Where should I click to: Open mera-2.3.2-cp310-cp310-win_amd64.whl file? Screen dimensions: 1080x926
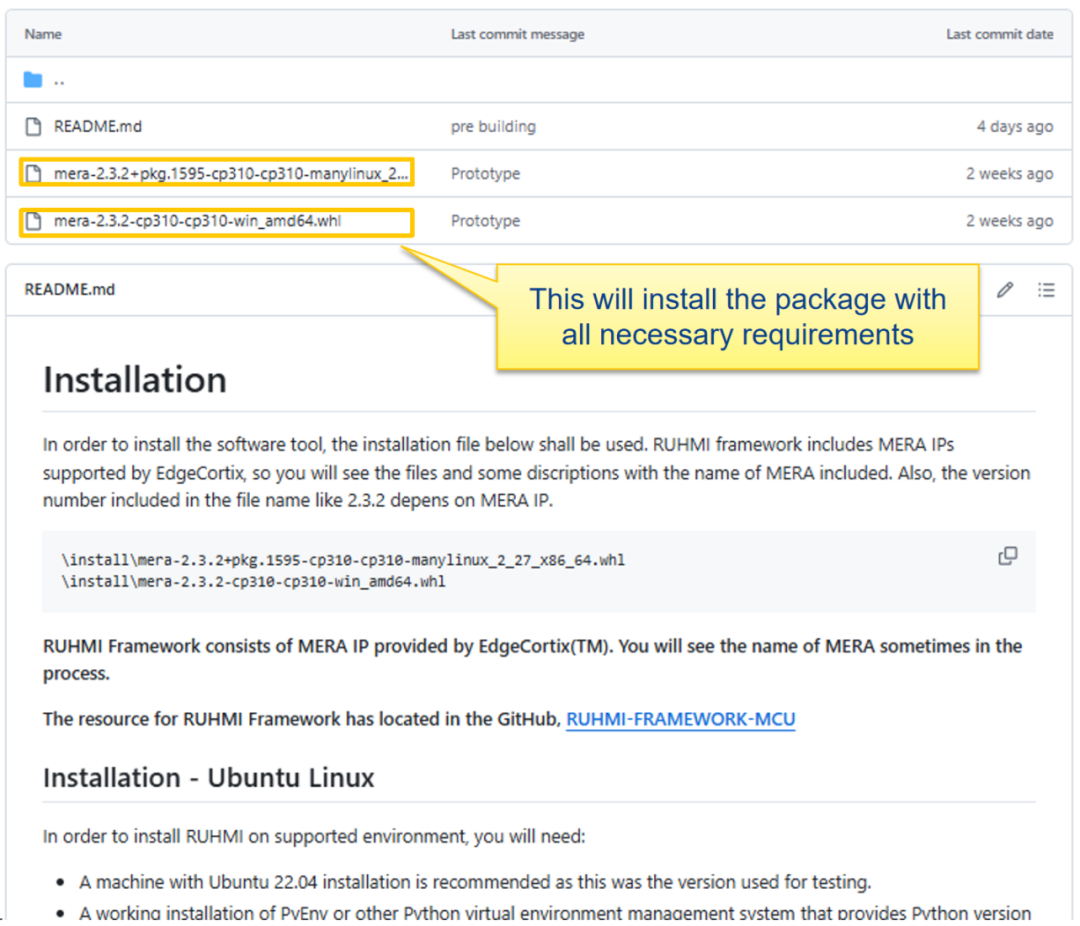click(x=198, y=221)
